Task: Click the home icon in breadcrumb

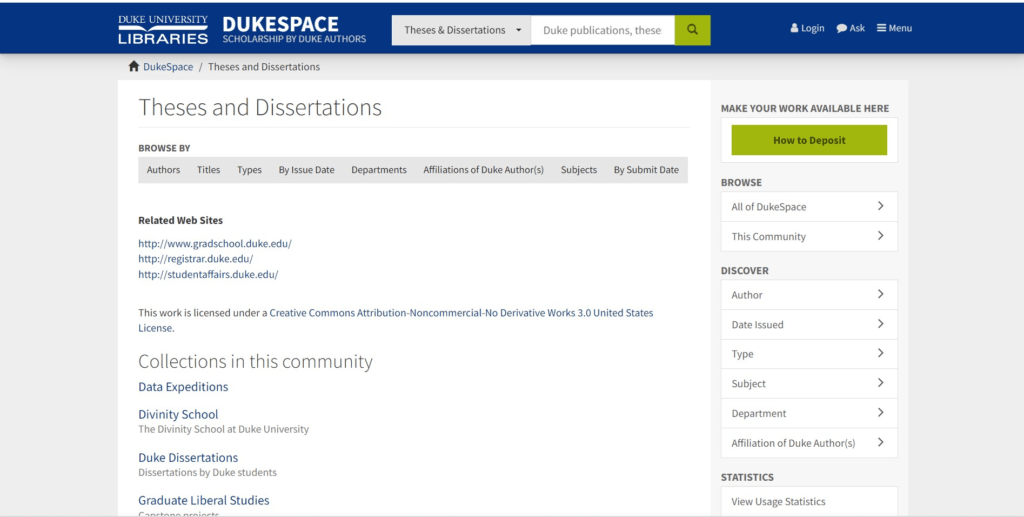Action: 134,67
